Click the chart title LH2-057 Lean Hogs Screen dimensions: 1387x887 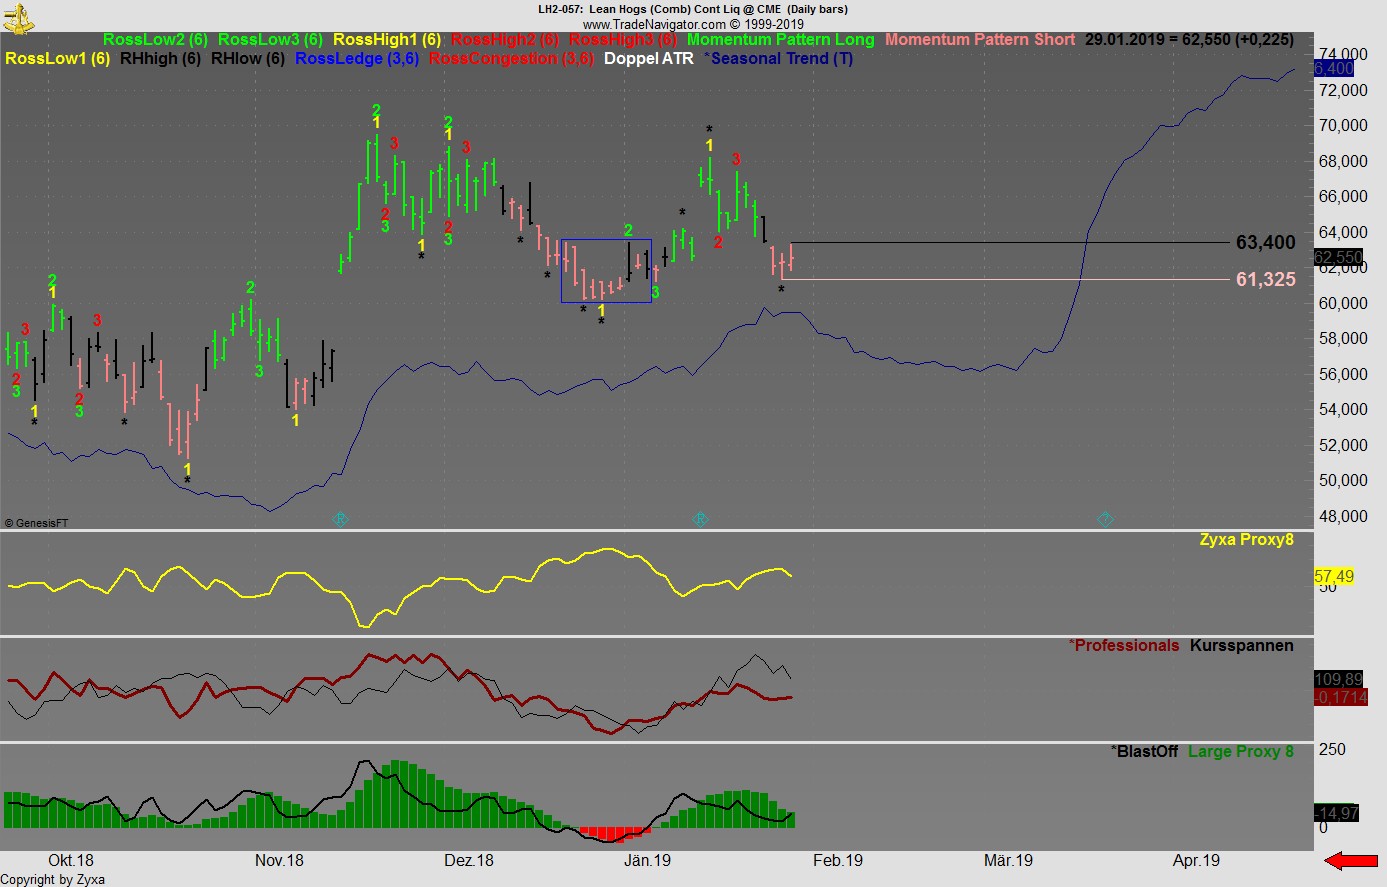coord(693,9)
